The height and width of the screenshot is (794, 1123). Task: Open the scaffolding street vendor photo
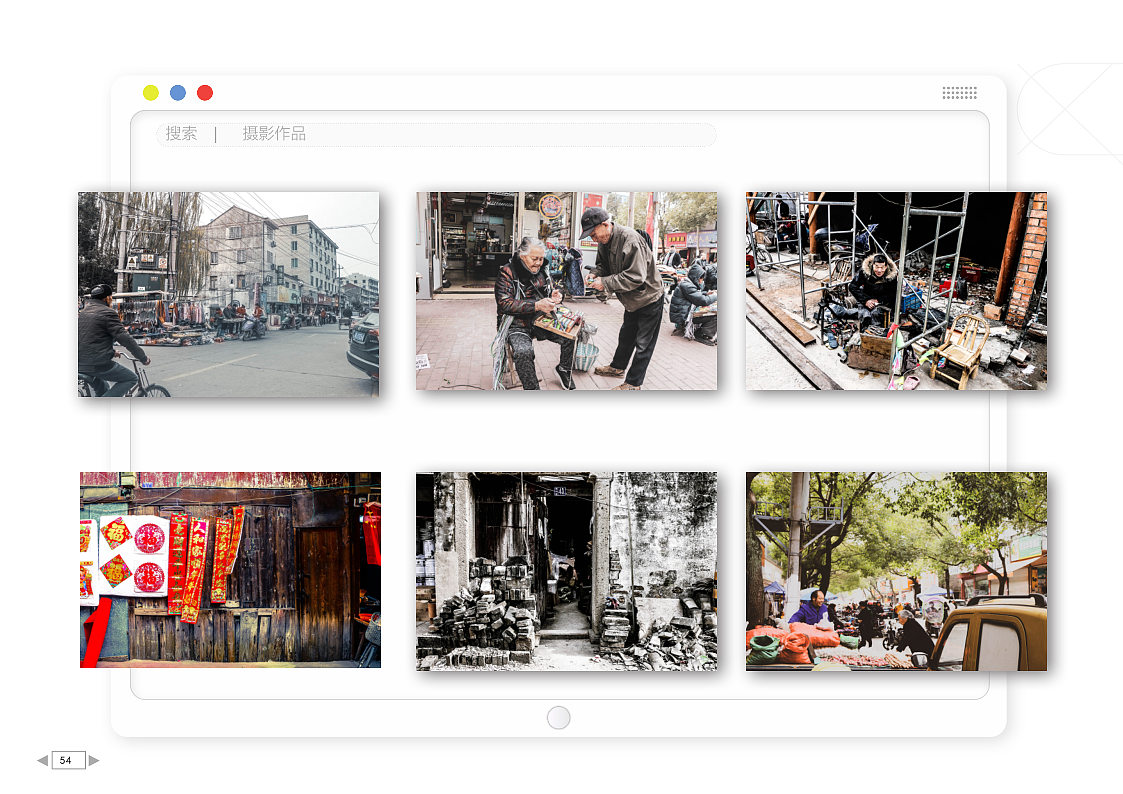point(897,291)
